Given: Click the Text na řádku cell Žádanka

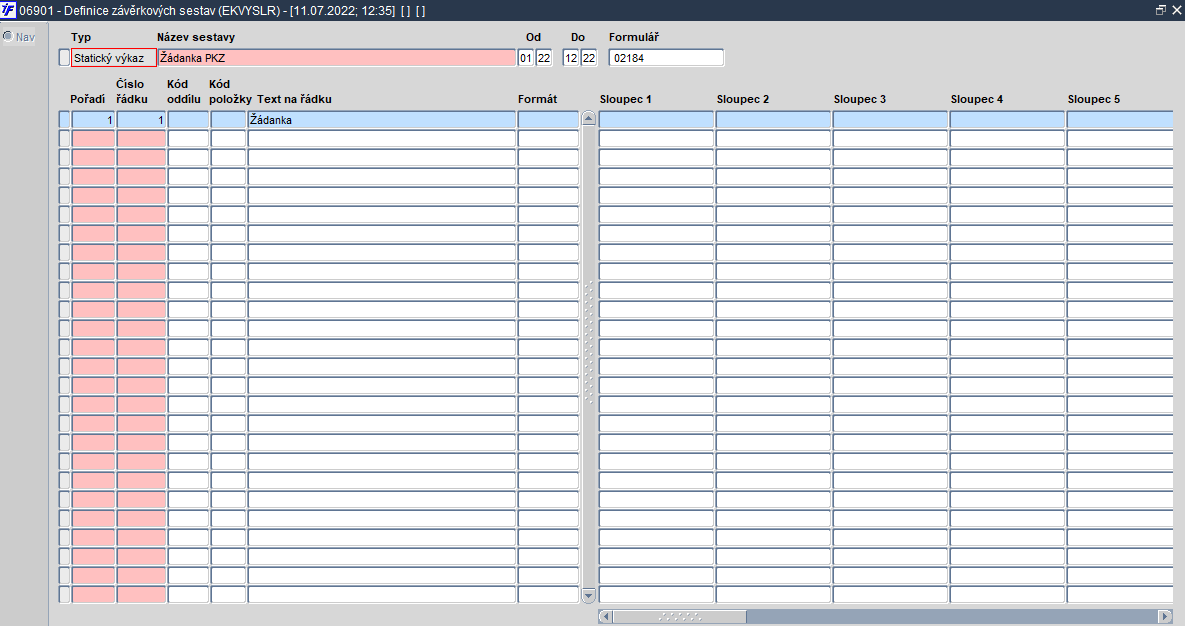Looking at the screenshot, I should click(x=382, y=119).
